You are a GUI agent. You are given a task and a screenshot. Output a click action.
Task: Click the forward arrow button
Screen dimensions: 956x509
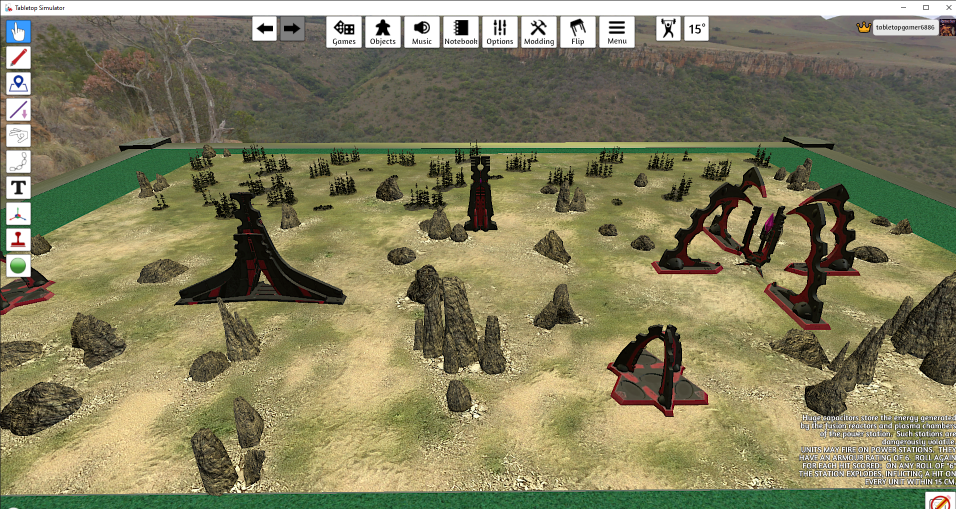[x=293, y=29]
